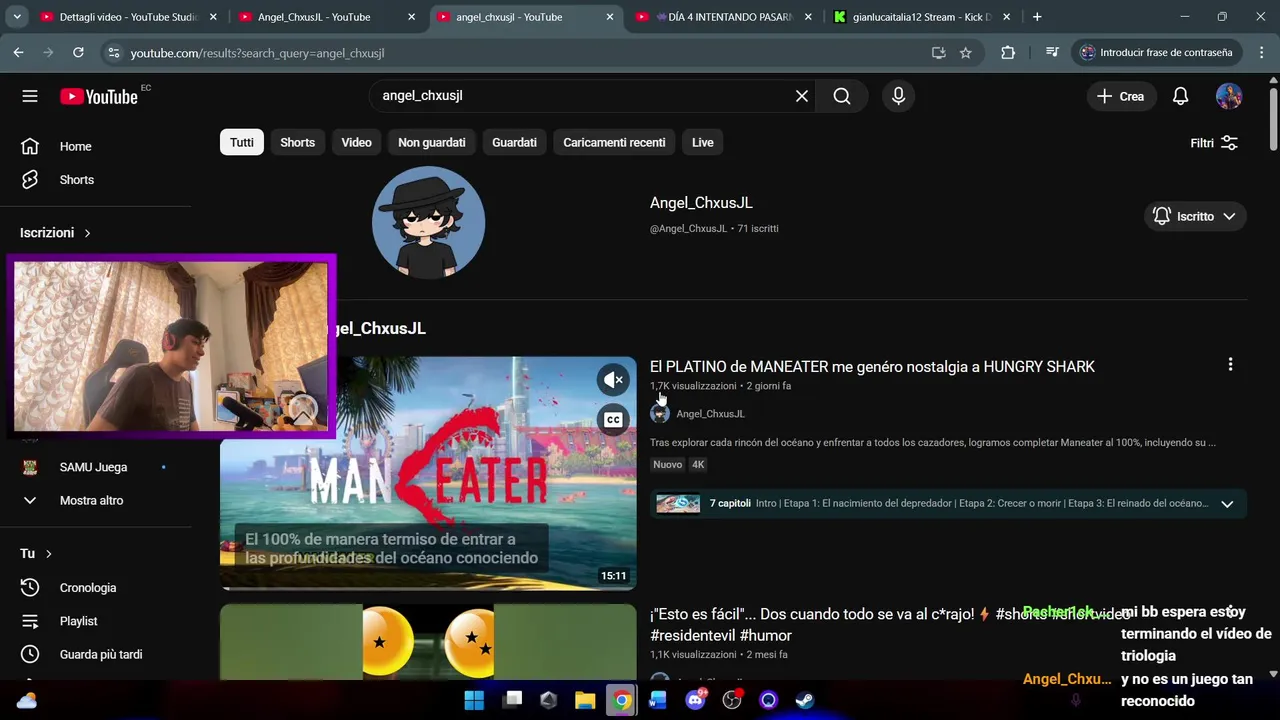Open a new browser tab
The width and height of the screenshot is (1280, 720).
click(x=1037, y=17)
